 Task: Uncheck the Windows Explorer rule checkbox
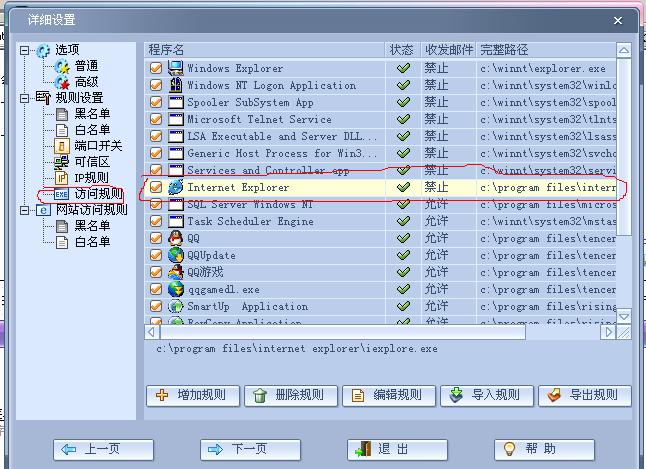coord(156,68)
